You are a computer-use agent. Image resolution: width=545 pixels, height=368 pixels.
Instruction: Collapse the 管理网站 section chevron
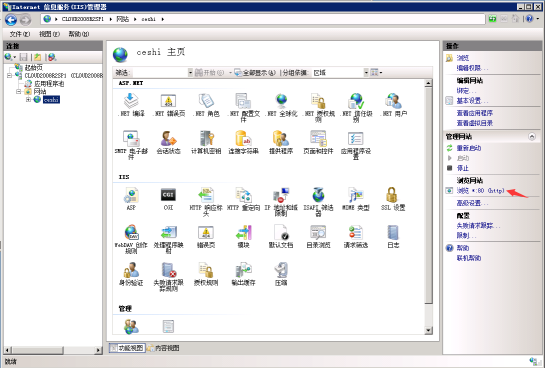click(x=532, y=136)
